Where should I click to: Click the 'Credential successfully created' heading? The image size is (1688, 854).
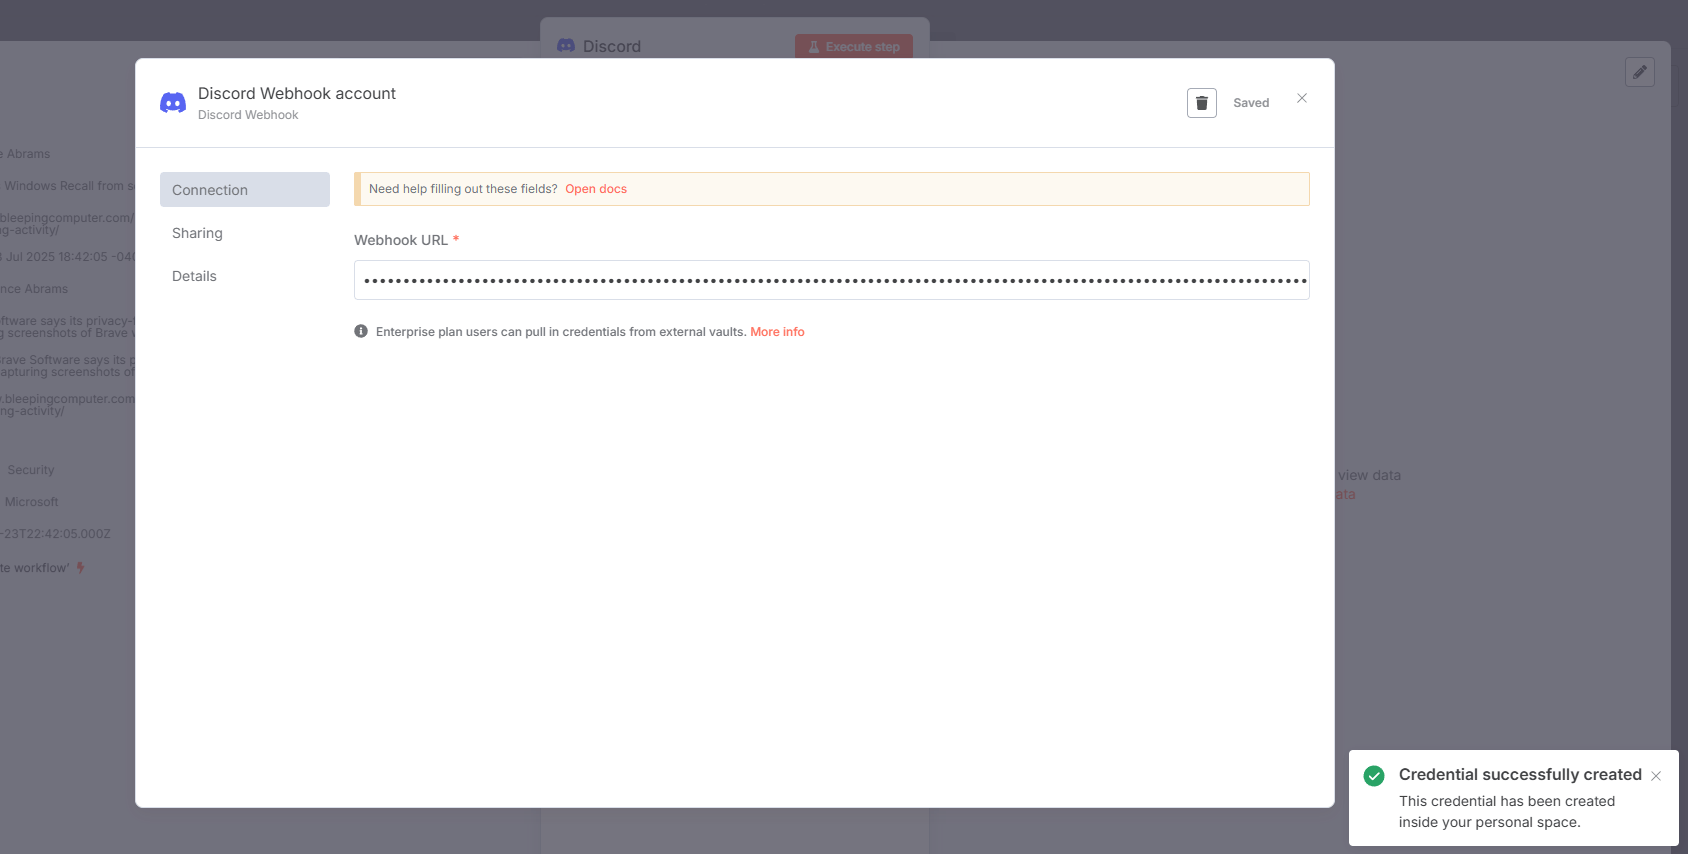[1520, 774]
